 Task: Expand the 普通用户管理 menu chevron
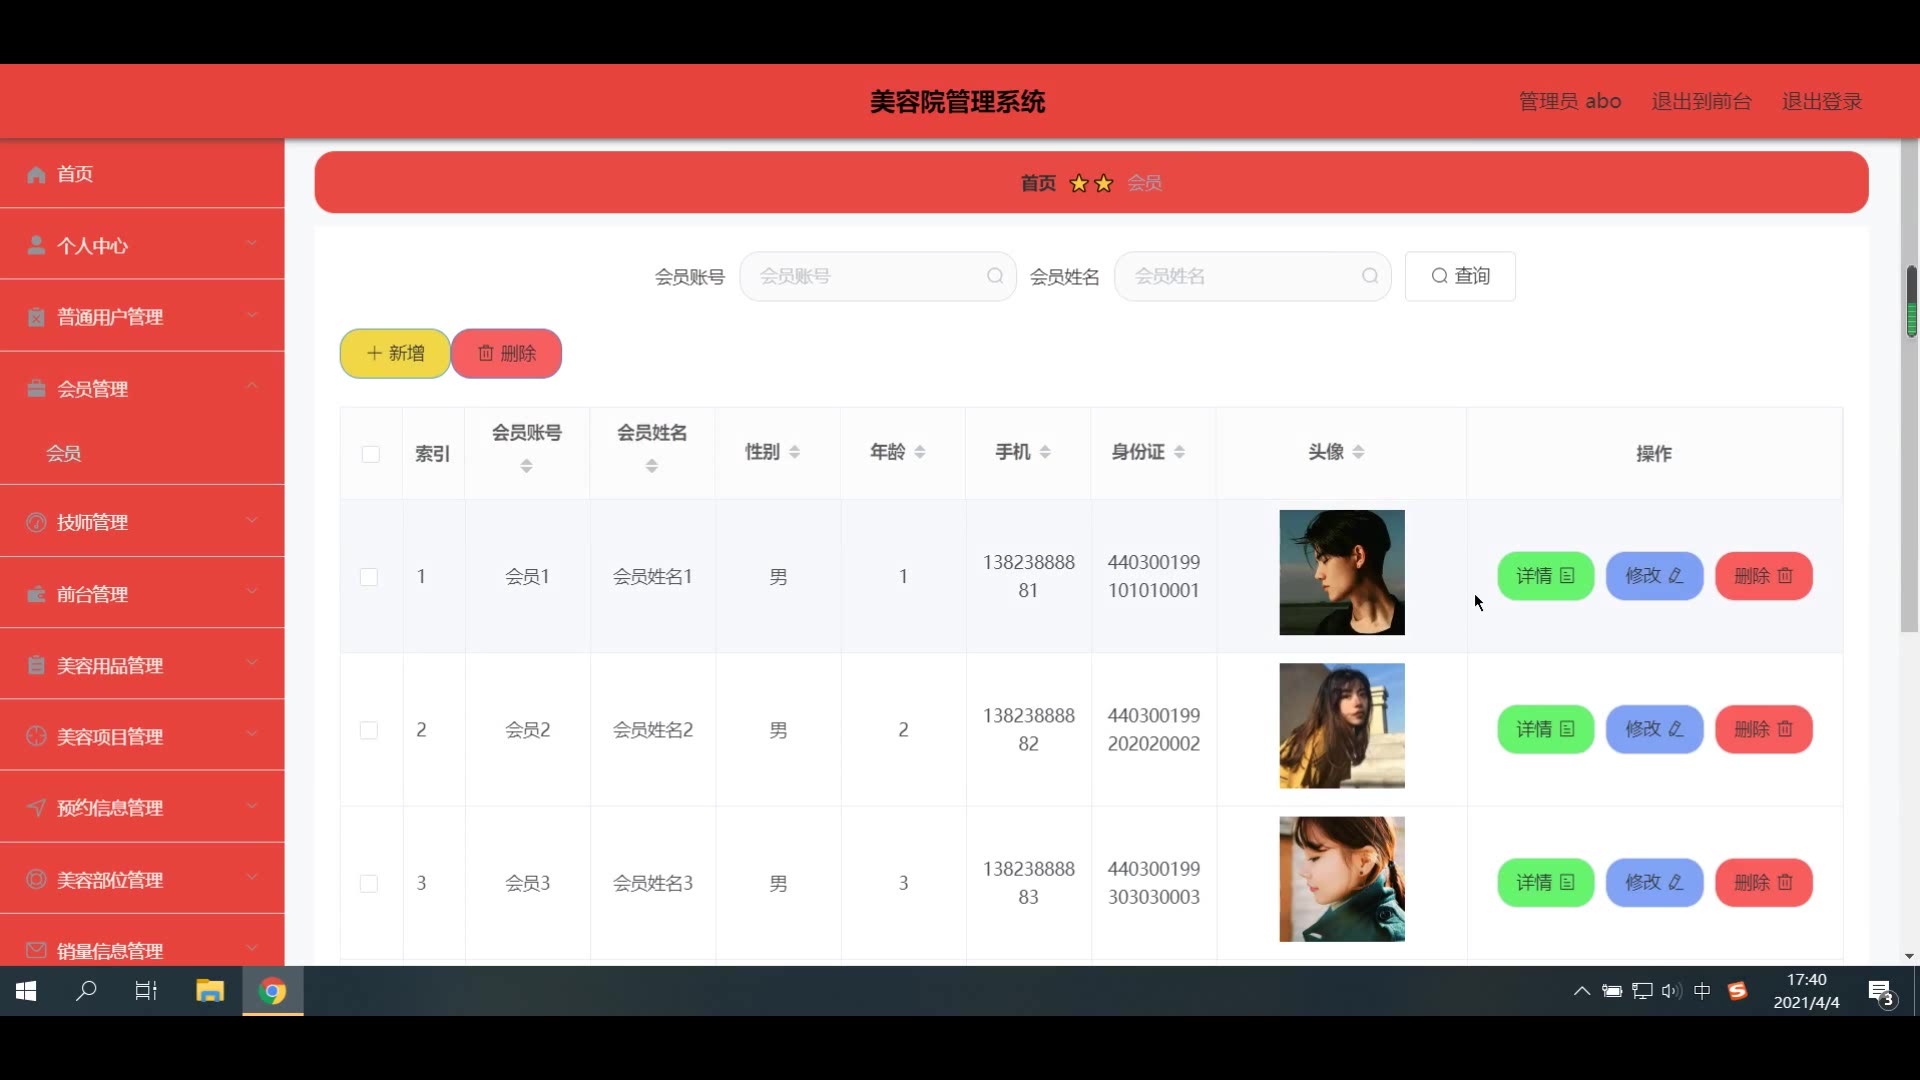[x=252, y=315]
